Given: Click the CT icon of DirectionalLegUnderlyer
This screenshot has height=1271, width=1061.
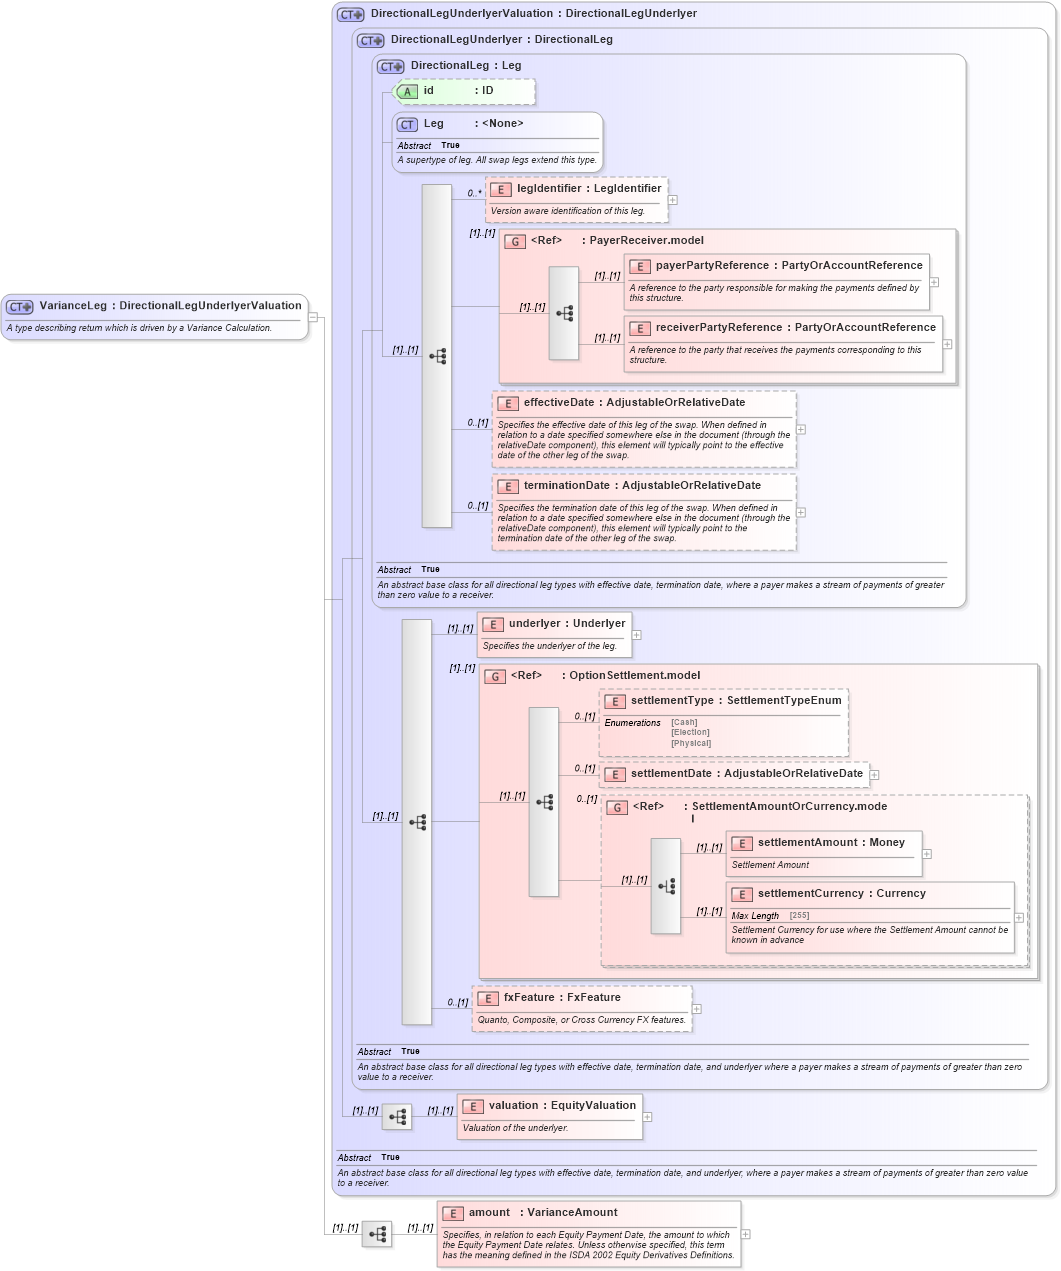Looking at the screenshot, I should click(x=371, y=41).
